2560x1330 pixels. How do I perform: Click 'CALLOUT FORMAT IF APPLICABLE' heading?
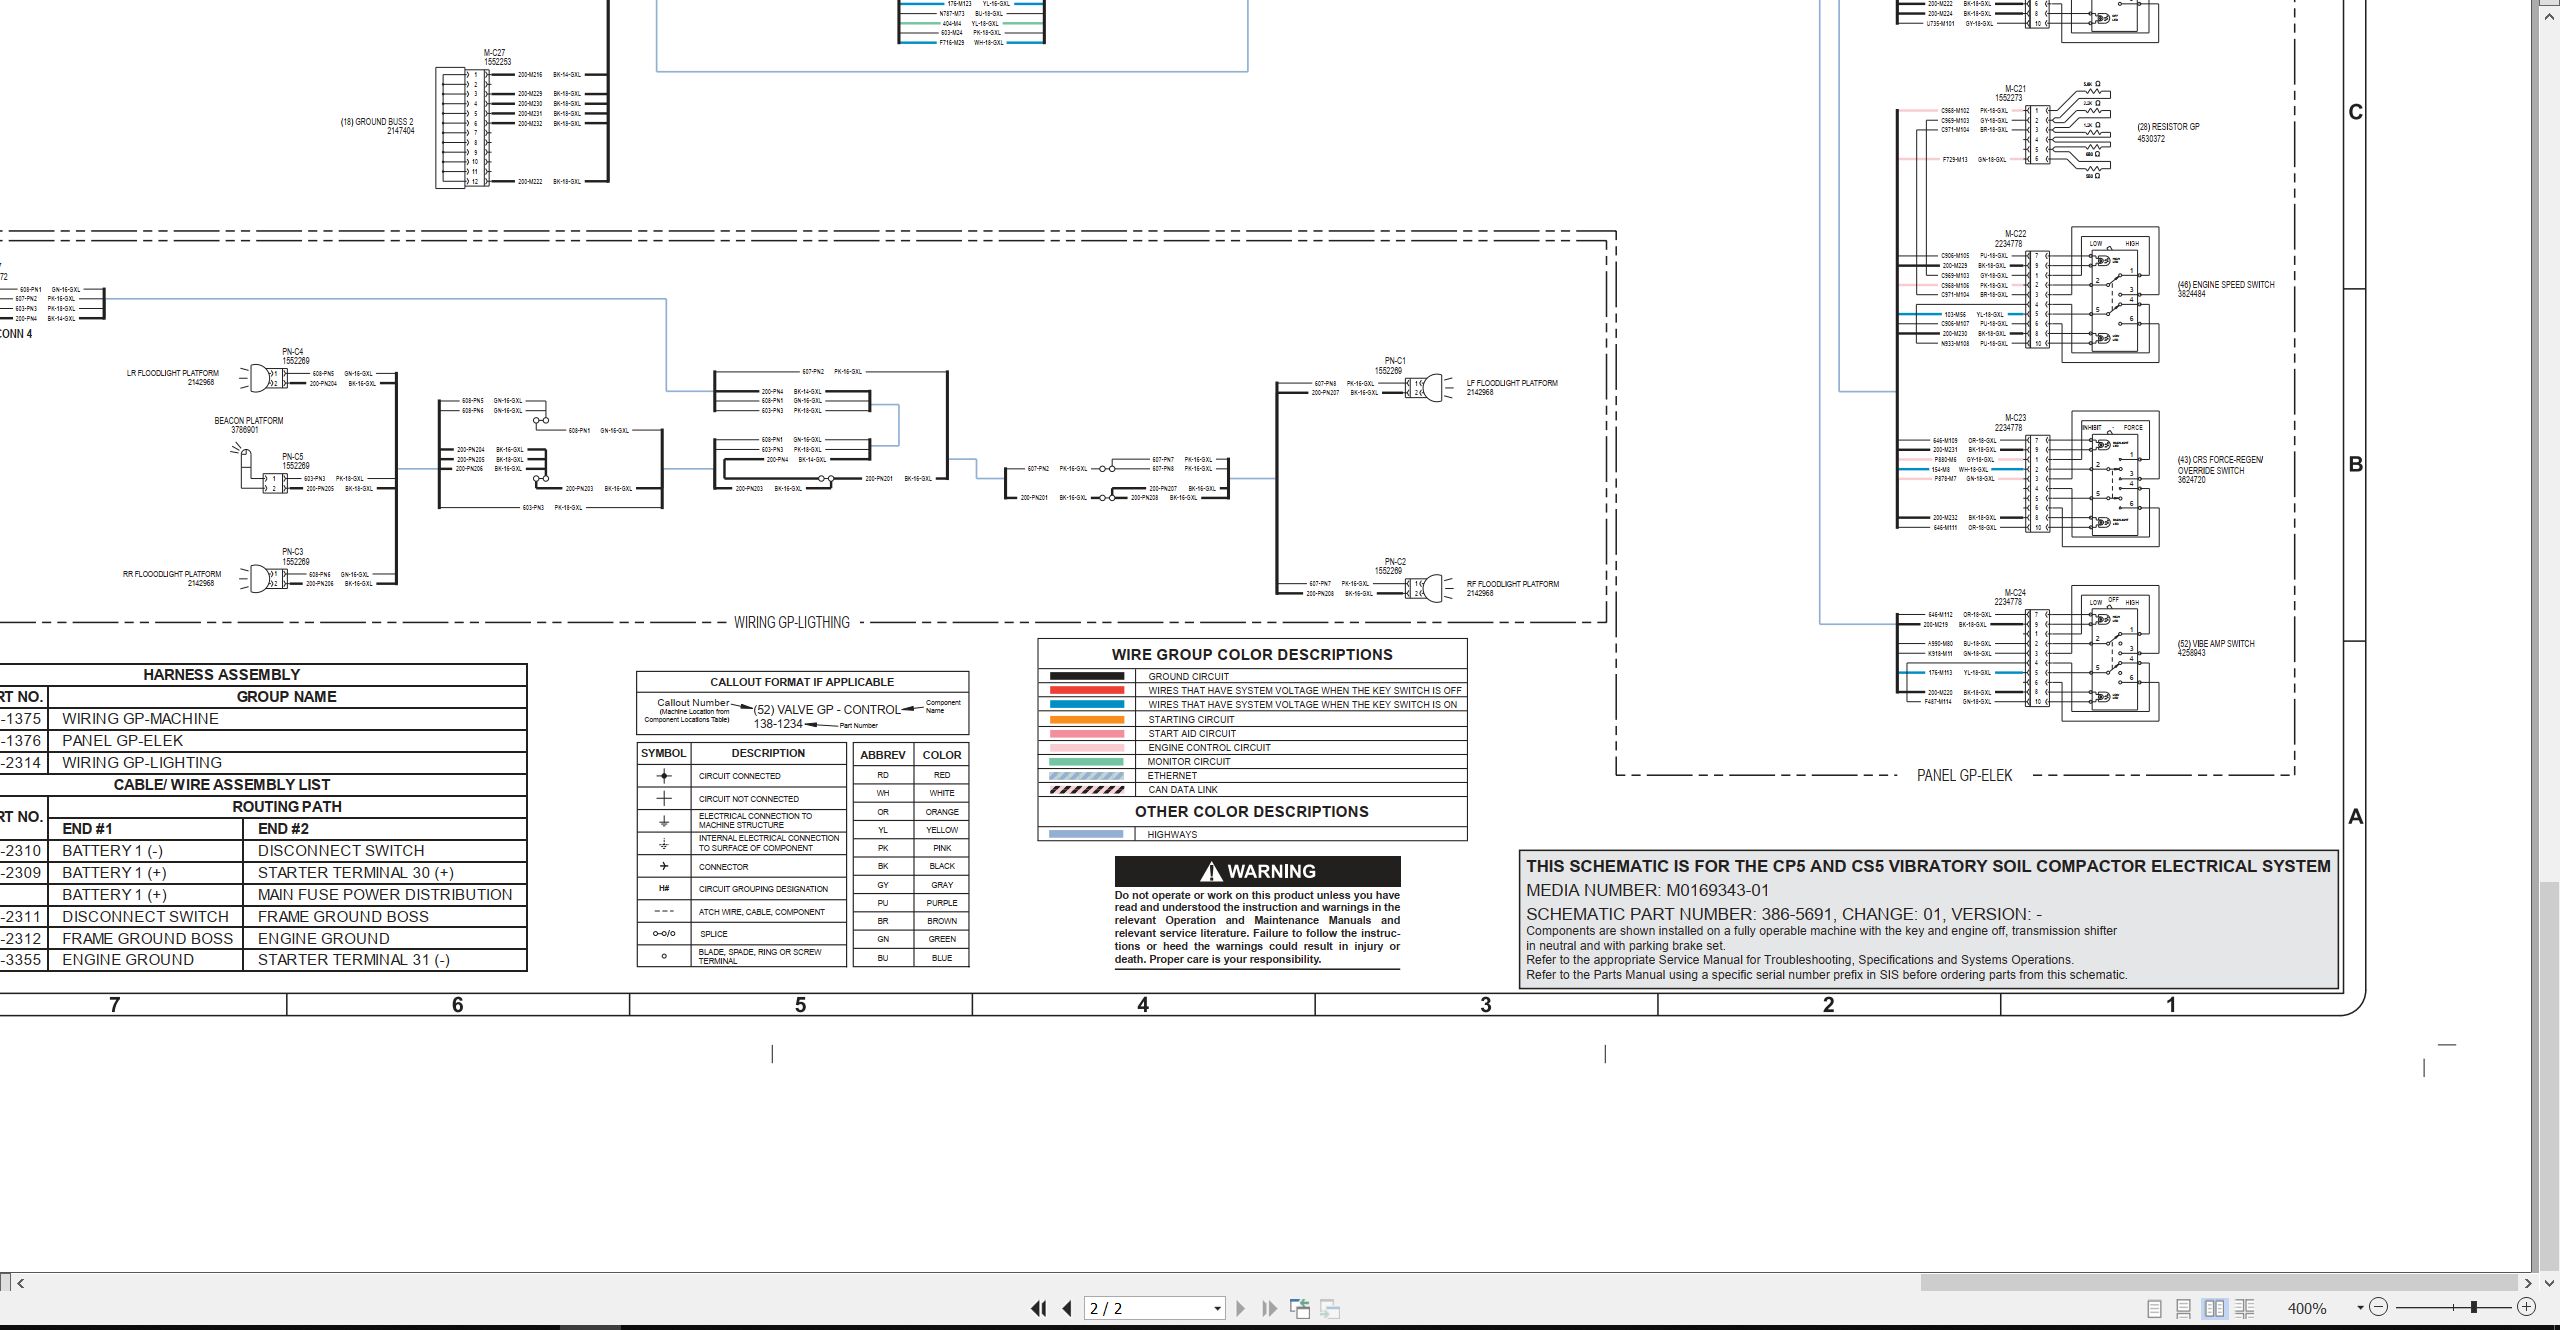pyautogui.click(x=802, y=682)
